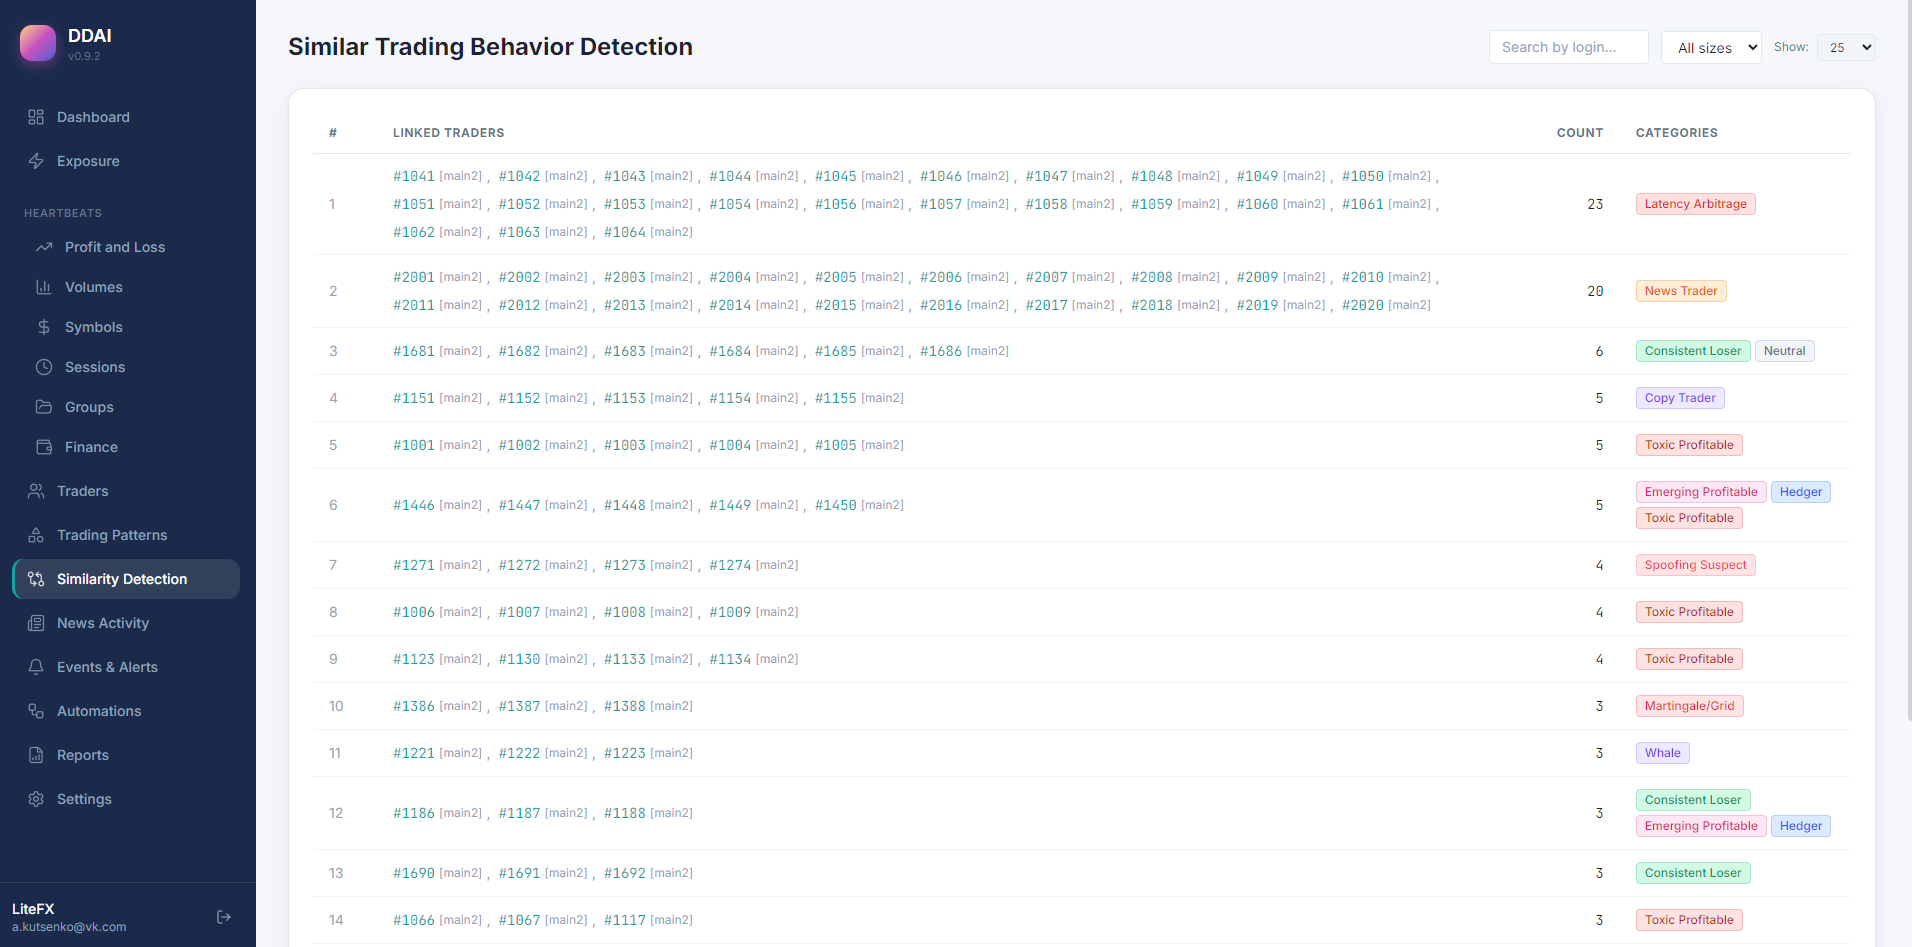Click the Latency Arbitrage category tag

pos(1695,204)
